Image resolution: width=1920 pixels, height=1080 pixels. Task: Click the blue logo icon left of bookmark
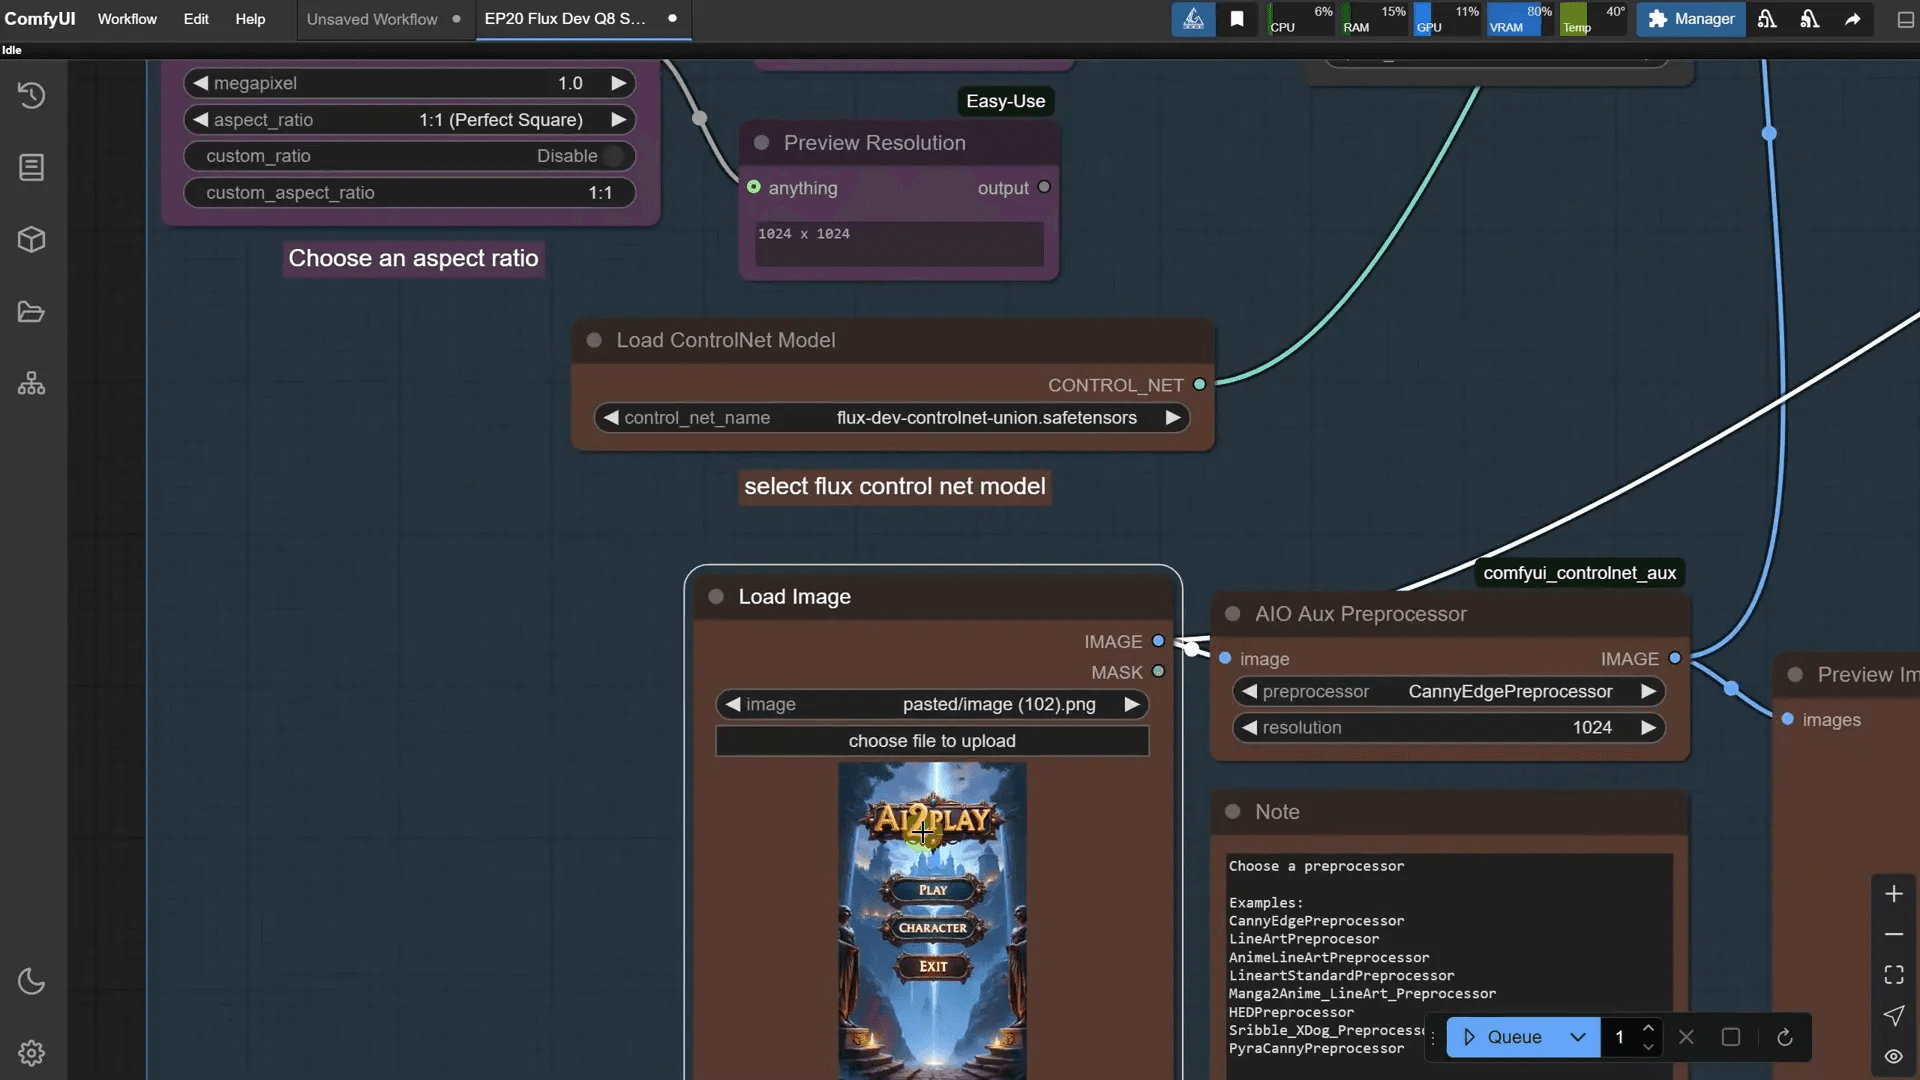click(x=1193, y=19)
